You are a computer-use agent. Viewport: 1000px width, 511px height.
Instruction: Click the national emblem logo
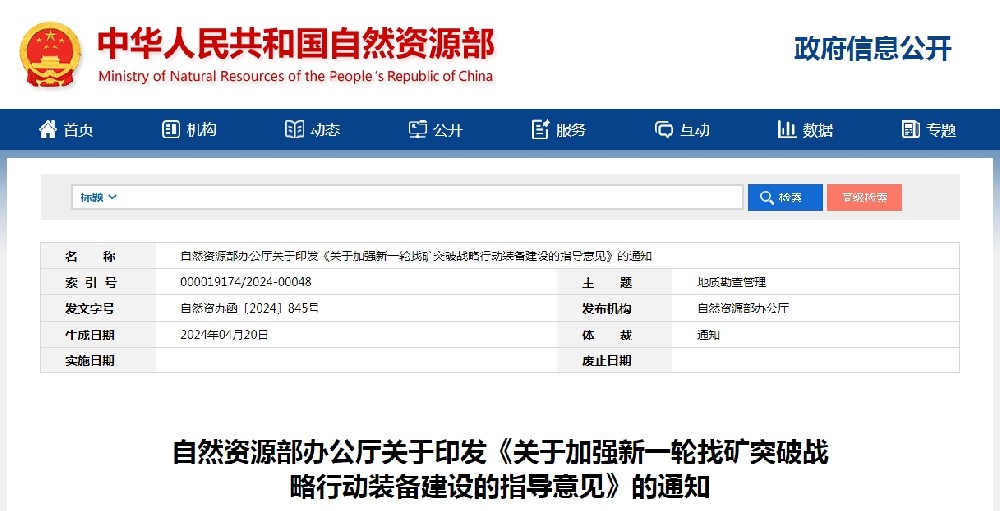click(50, 54)
